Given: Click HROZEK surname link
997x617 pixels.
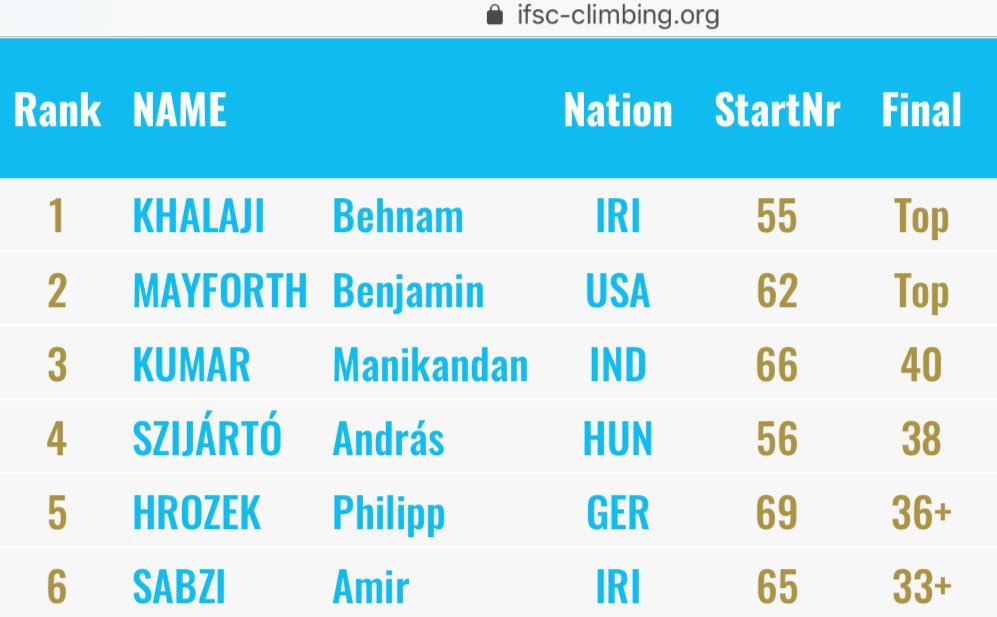Looking at the screenshot, I should [196, 513].
